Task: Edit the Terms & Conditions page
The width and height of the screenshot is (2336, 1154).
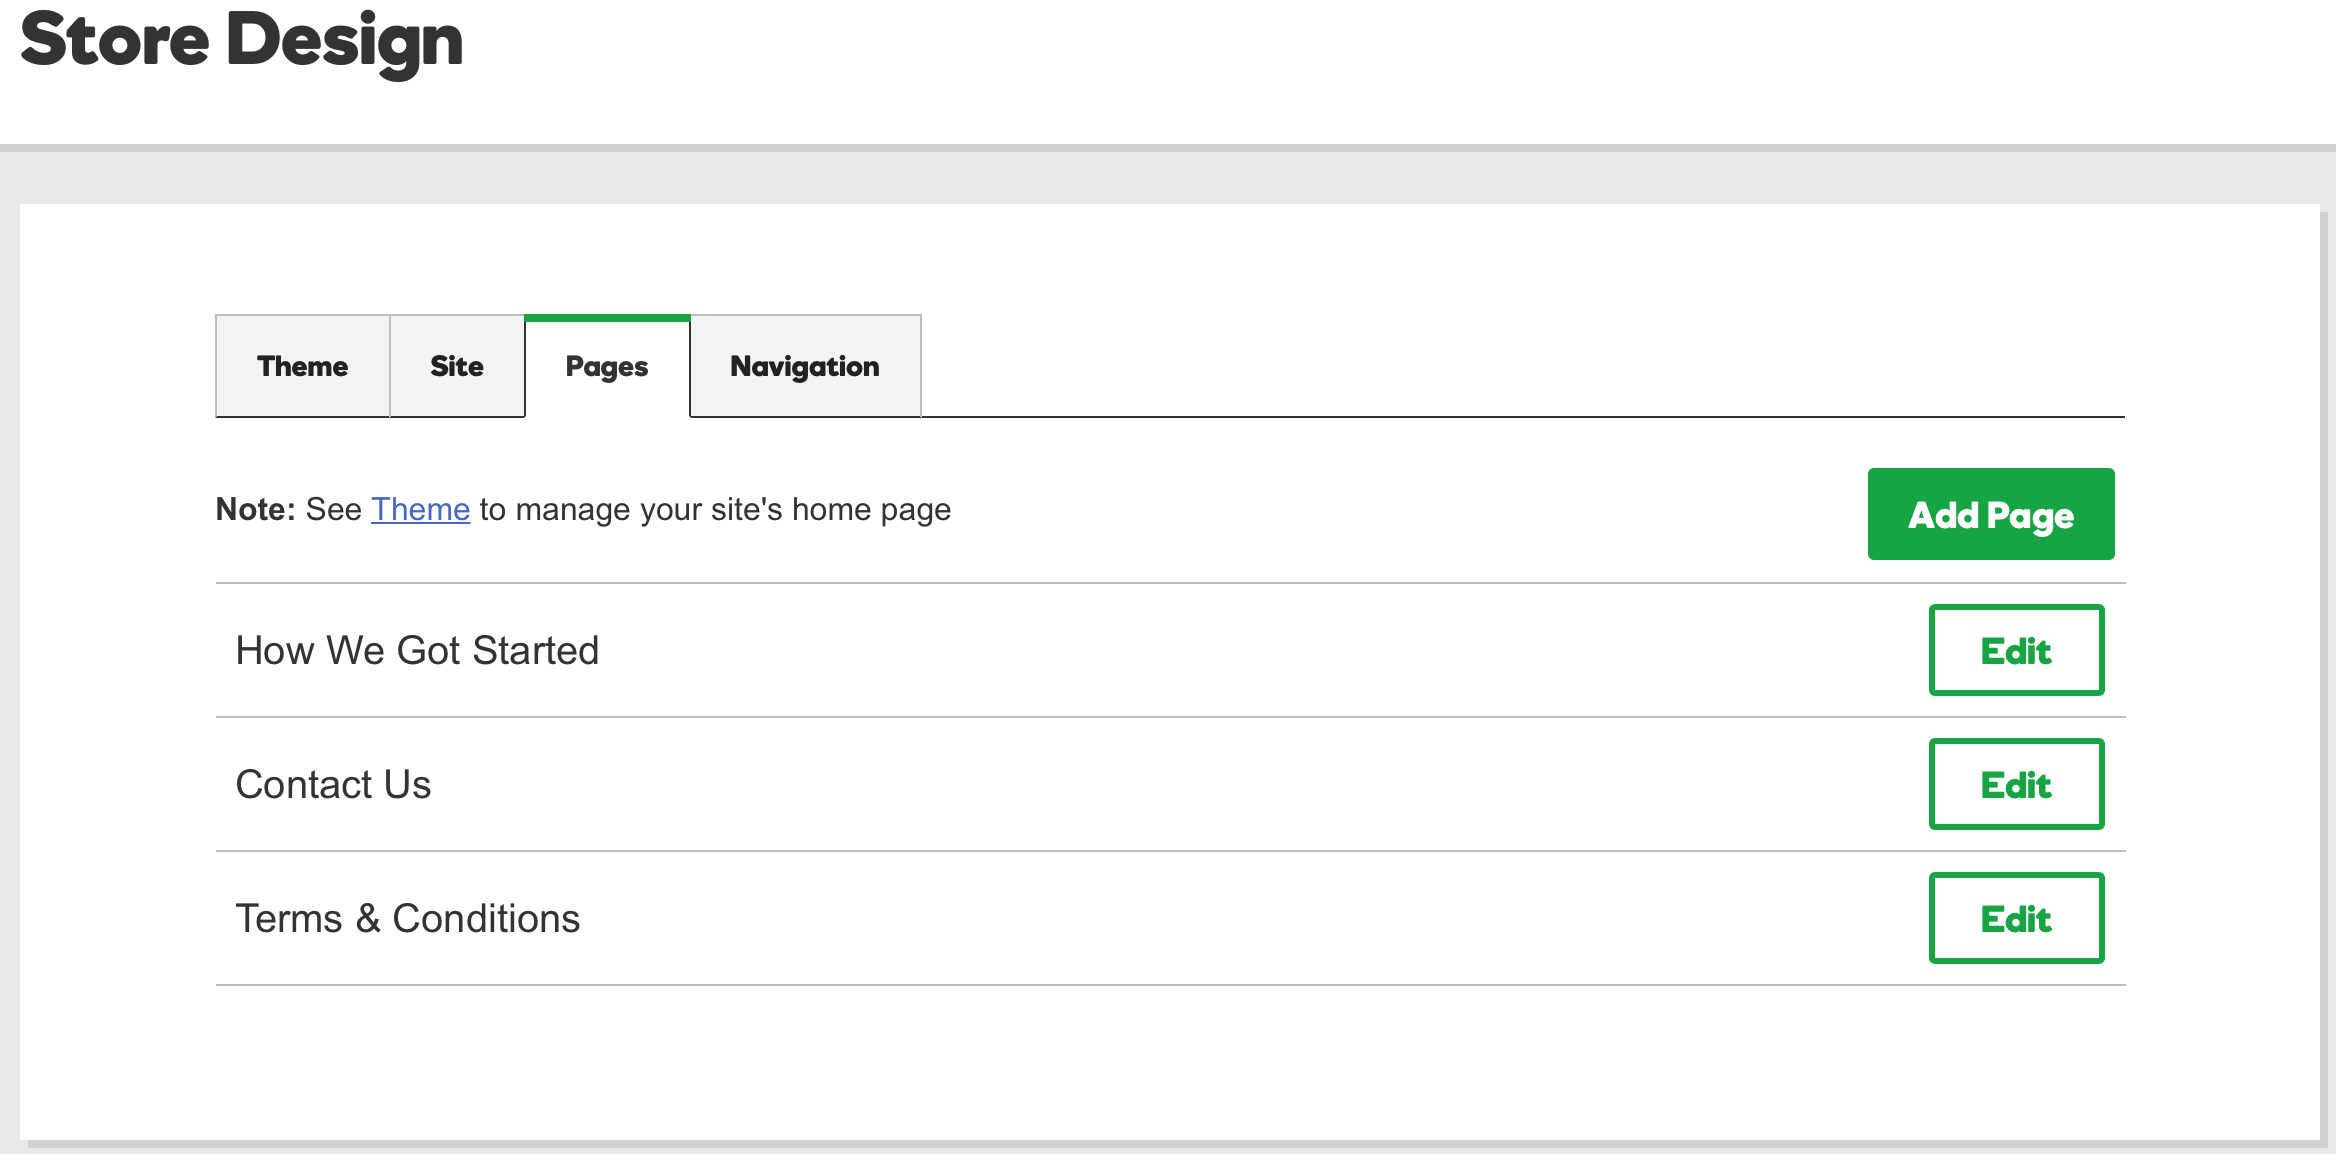Action: (x=2016, y=918)
